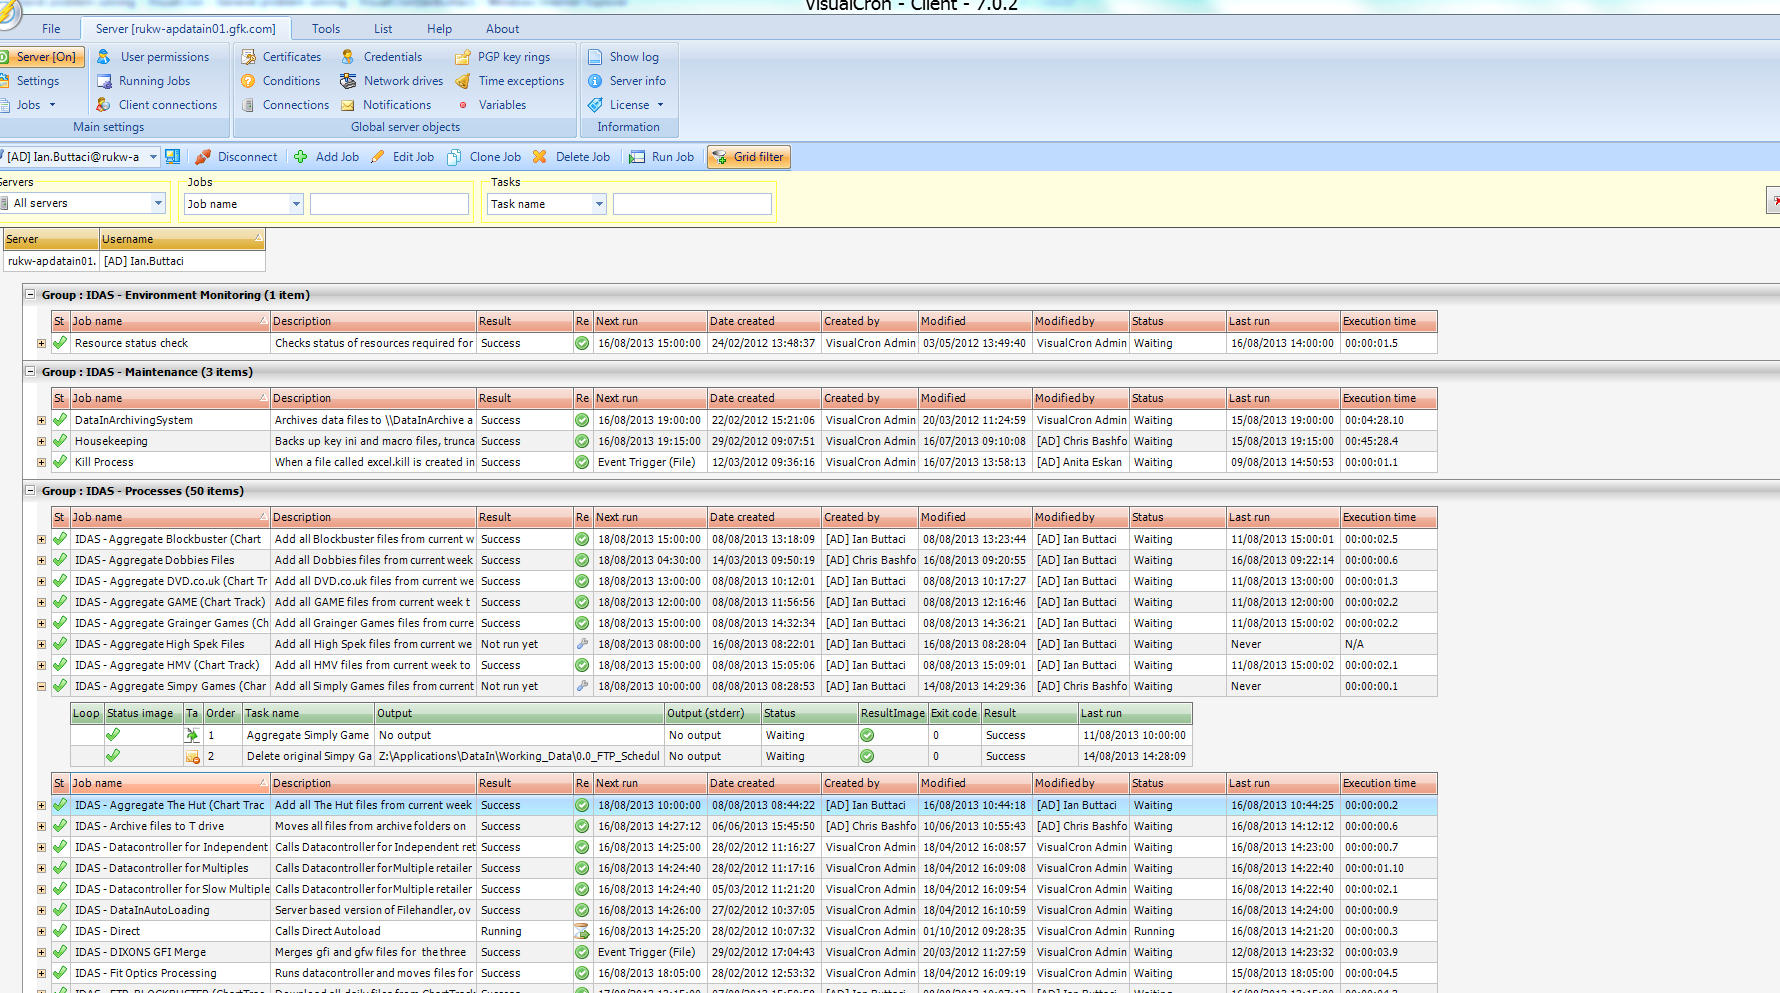
Task: Click the Jobs filter text field
Action: [389, 204]
